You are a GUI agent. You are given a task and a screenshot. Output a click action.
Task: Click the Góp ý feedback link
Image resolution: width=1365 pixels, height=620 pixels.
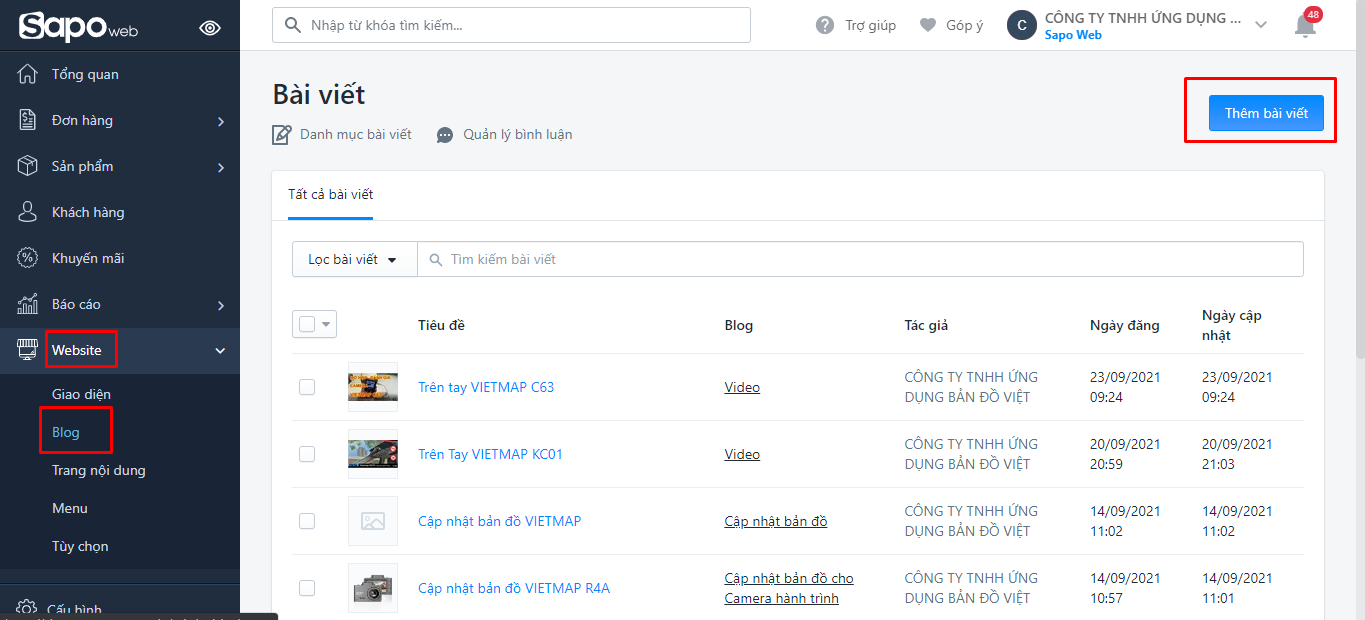(x=965, y=25)
